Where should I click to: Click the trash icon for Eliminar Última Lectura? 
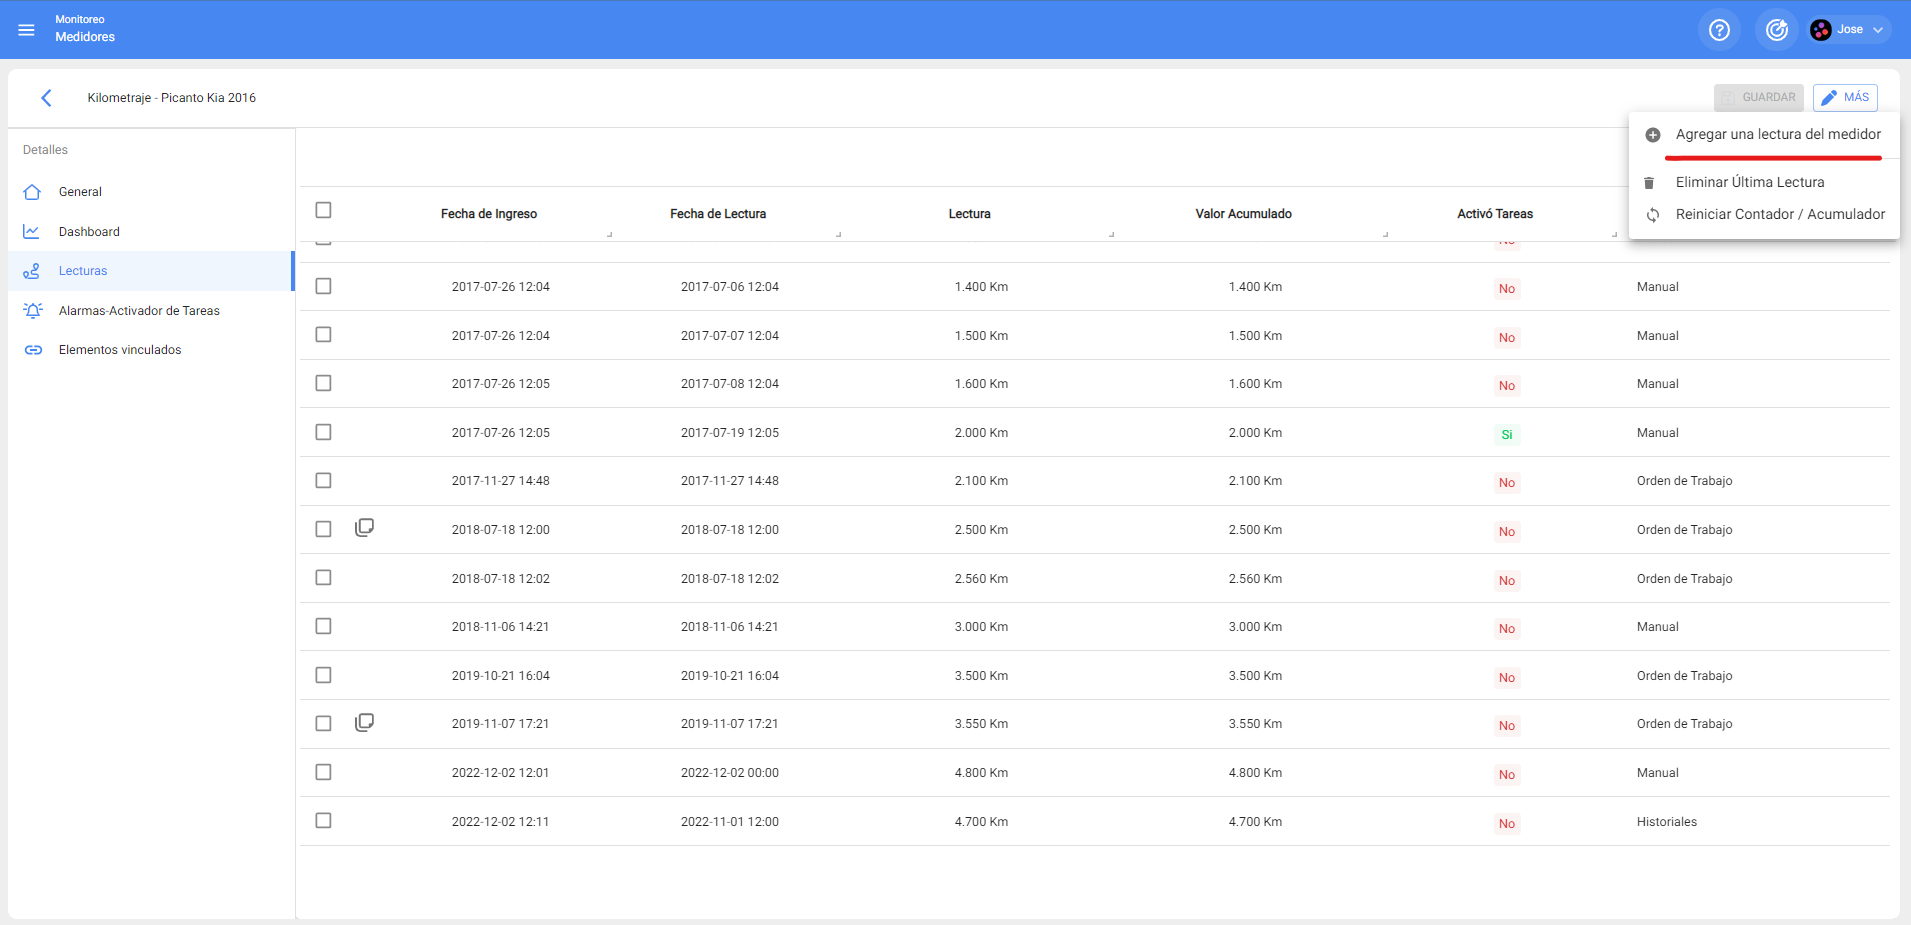tap(1649, 183)
